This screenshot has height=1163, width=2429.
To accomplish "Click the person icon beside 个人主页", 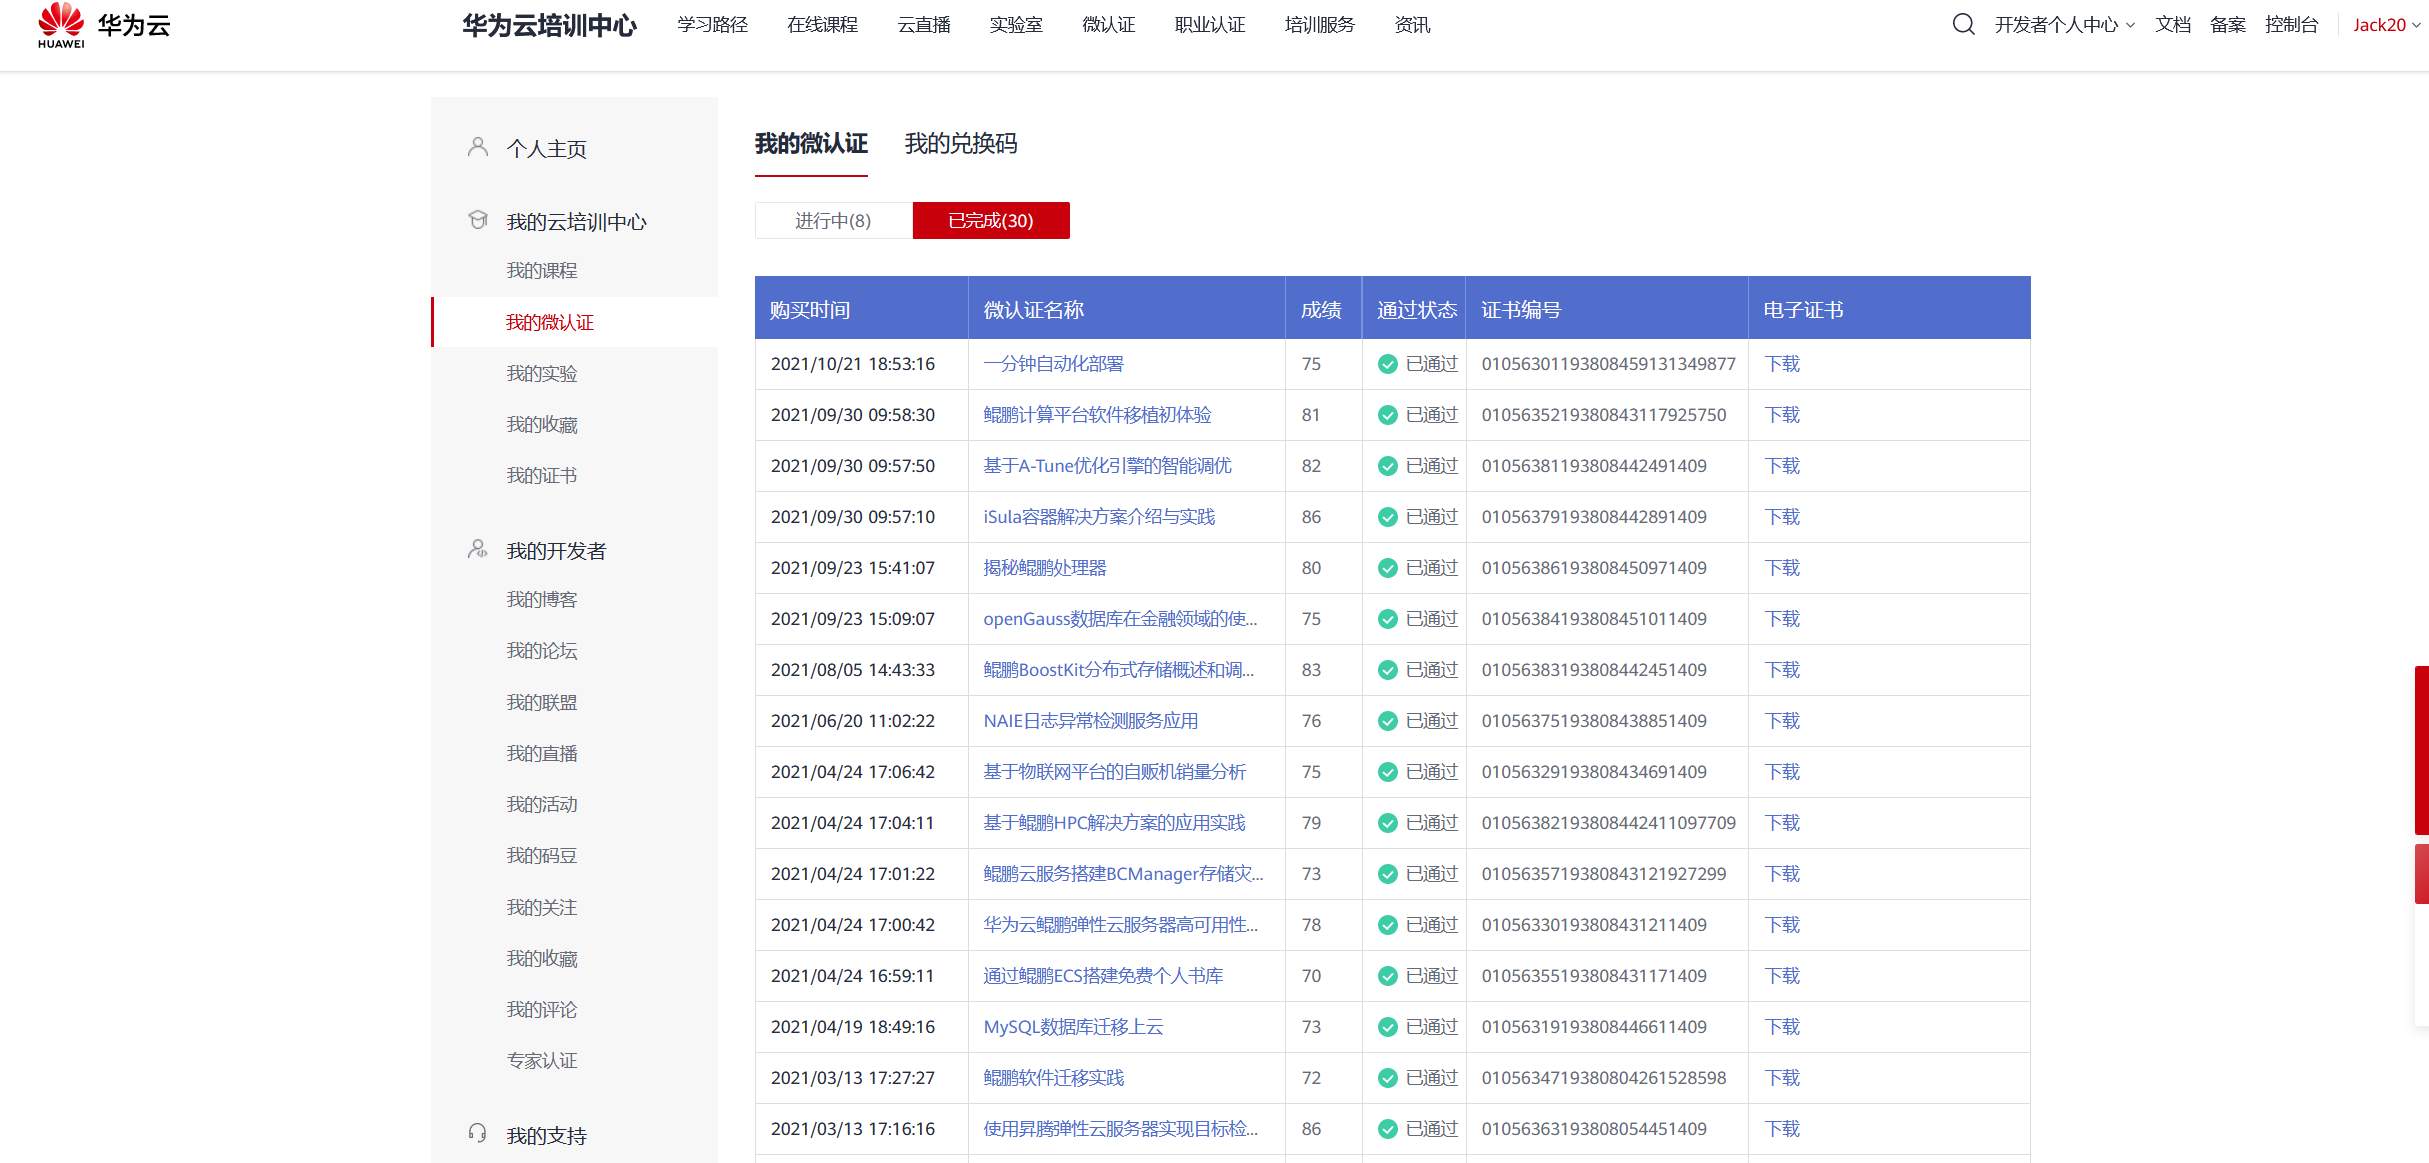I will 478,148.
